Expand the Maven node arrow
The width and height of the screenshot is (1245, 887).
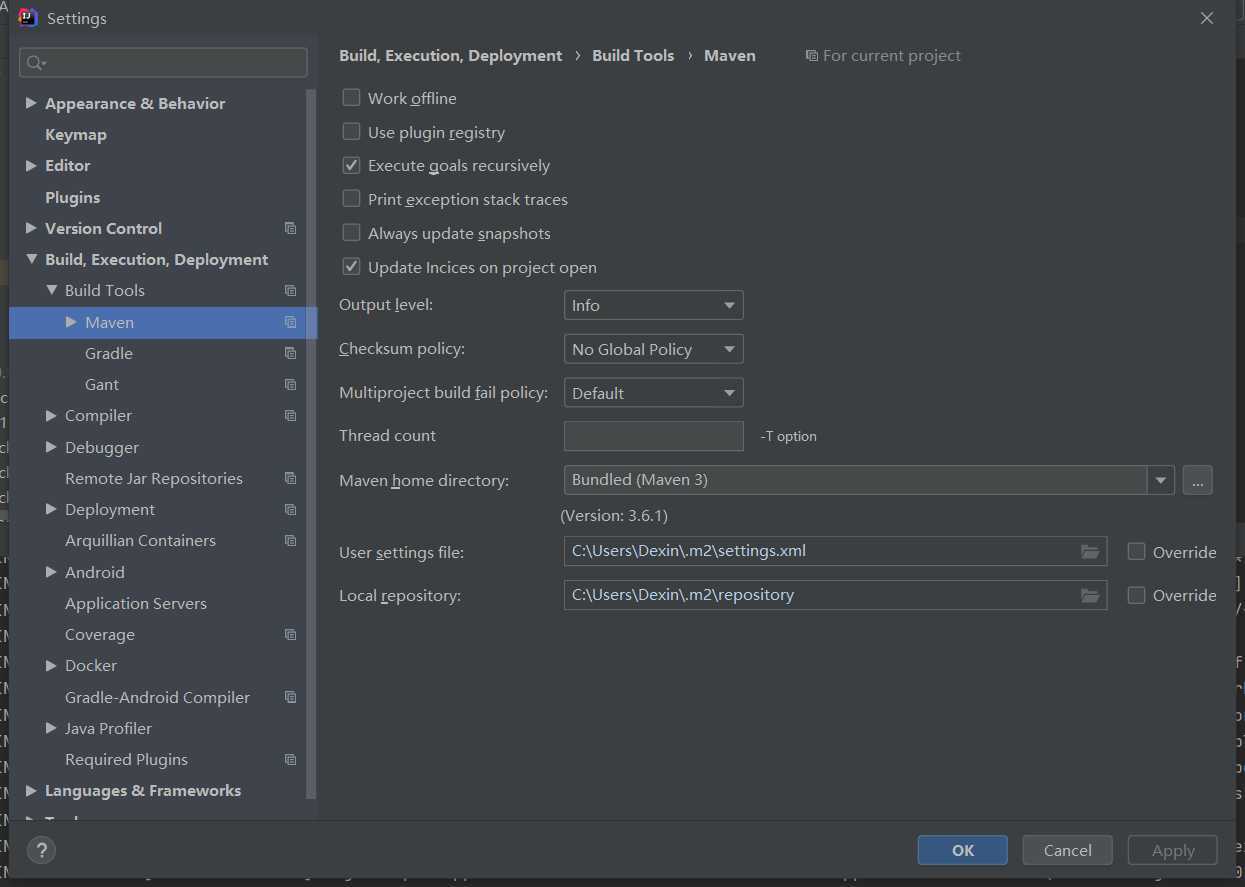click(x=71, y=322)
